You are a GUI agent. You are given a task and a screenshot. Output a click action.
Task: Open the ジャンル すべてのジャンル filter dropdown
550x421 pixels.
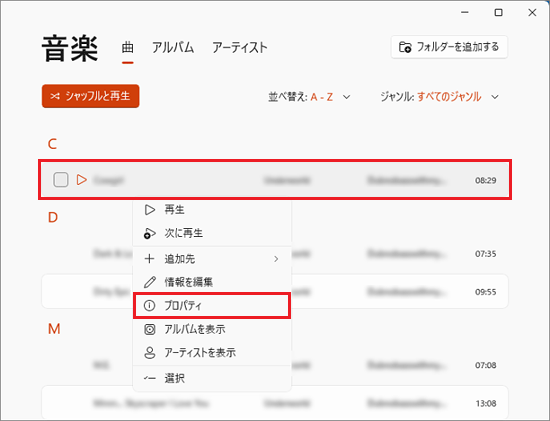pyautogui.click(x=440, y=96)
